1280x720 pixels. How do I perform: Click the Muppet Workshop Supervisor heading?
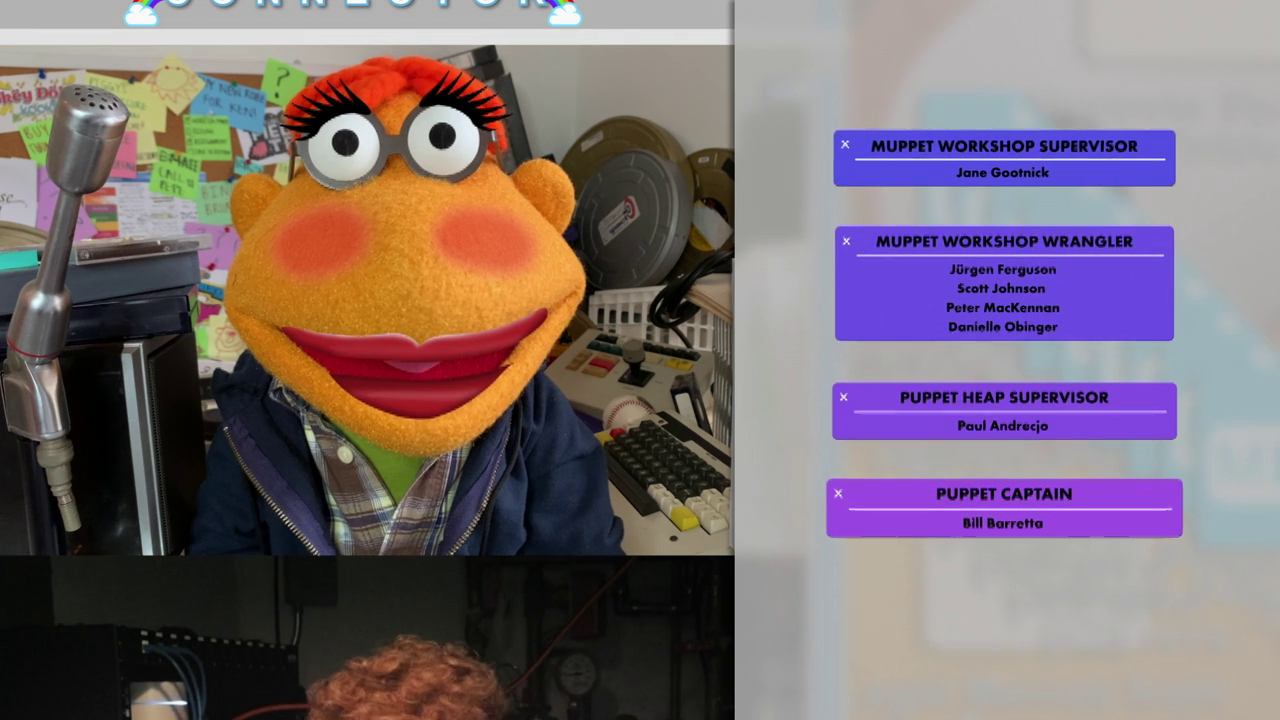tap(1004, 146)
